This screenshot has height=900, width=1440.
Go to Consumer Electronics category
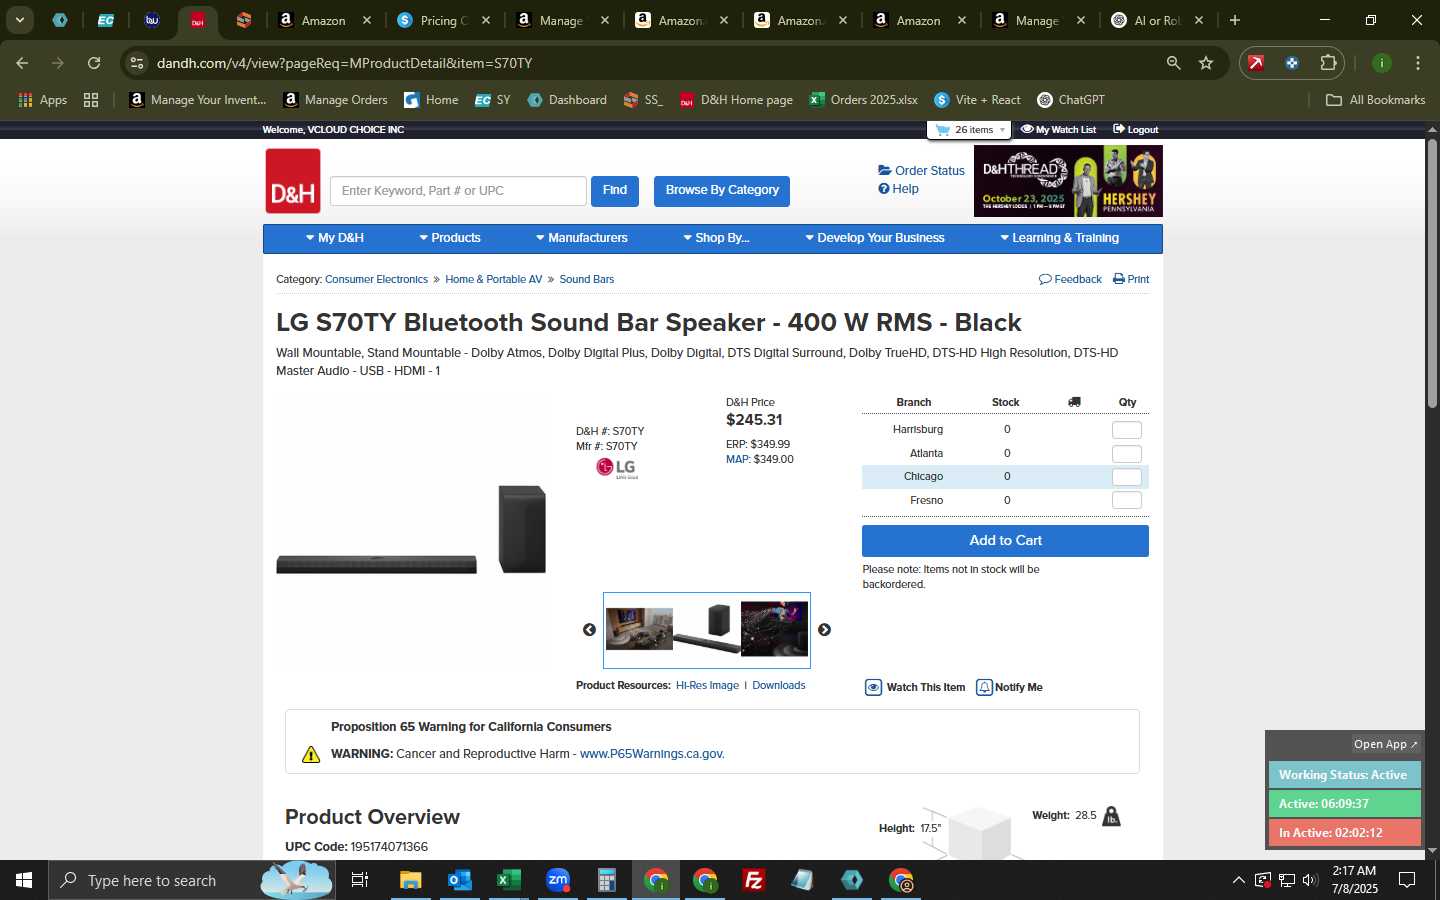(376, 280)
